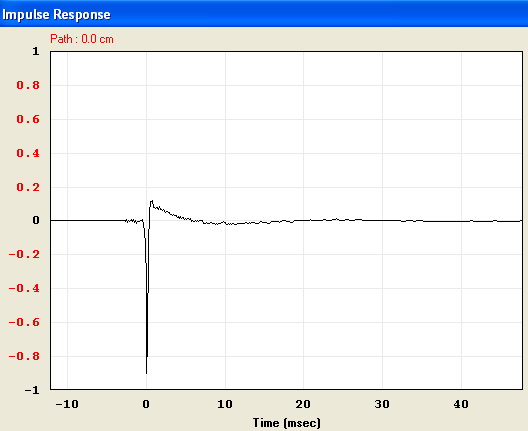Click the −0.8 amplitude axis label
Screen dimensions: 528x431
pos(24,356)
